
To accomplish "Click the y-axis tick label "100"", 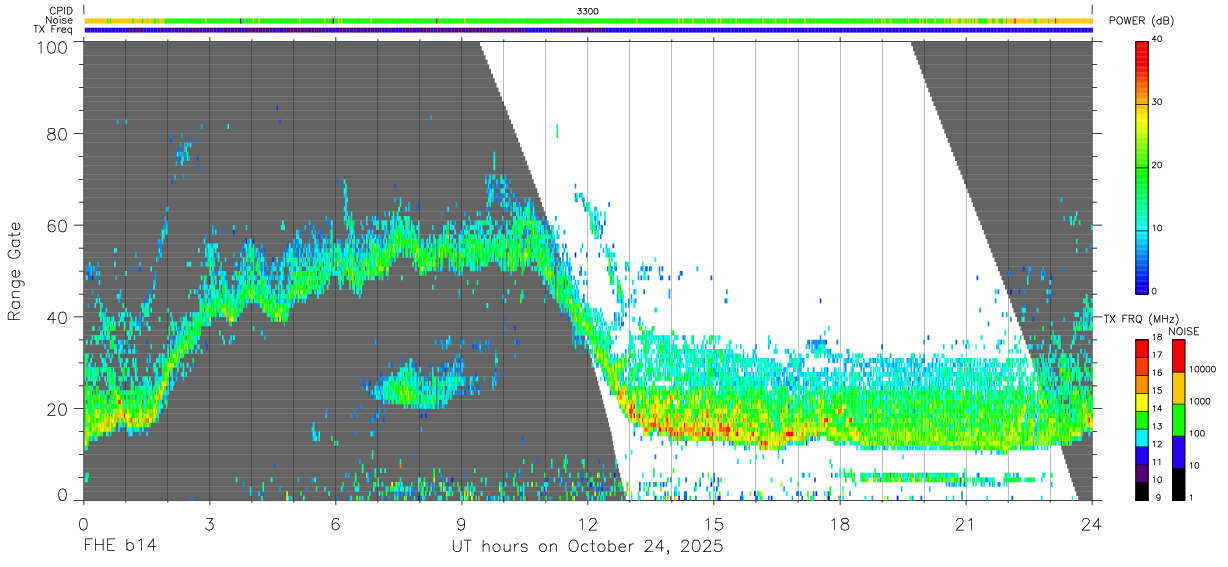I will click(52, 46).
